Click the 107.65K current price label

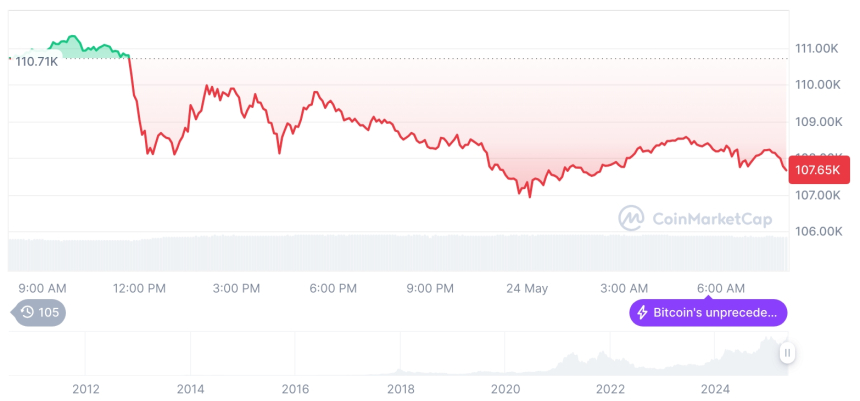click(x=816, y=170)
